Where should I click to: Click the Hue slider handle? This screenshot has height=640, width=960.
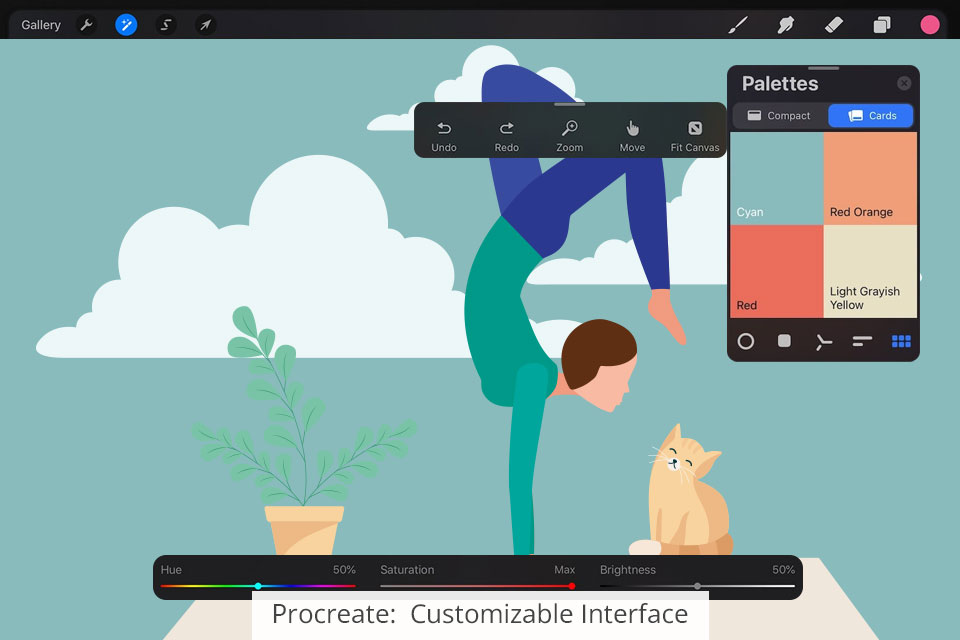coord(258,586)
